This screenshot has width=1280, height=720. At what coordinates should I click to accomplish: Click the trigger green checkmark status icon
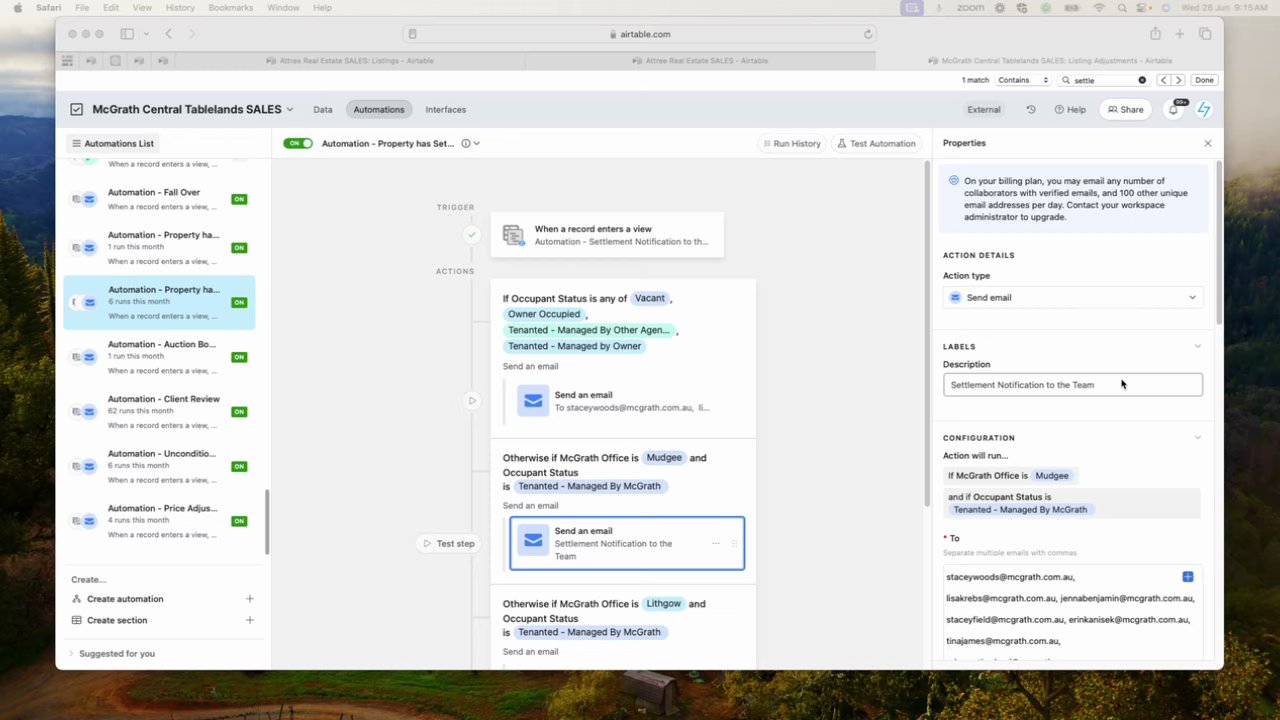tap(472, 235)
